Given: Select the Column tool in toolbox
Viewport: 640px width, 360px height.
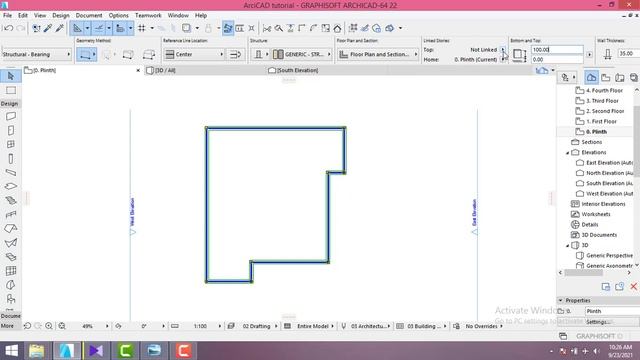Looking at the screenshot, I should (x=11, y=158).
